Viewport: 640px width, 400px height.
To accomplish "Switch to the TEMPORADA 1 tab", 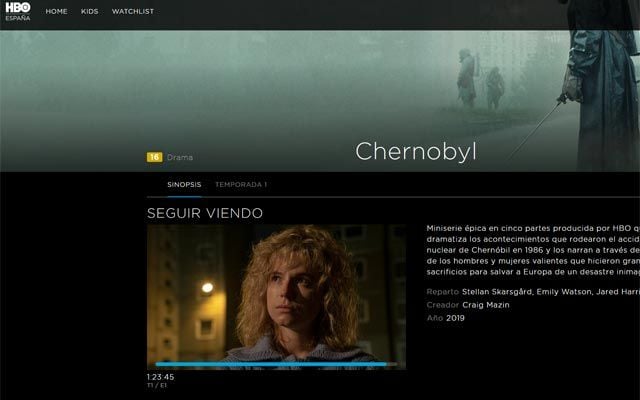I will point(241,184).
